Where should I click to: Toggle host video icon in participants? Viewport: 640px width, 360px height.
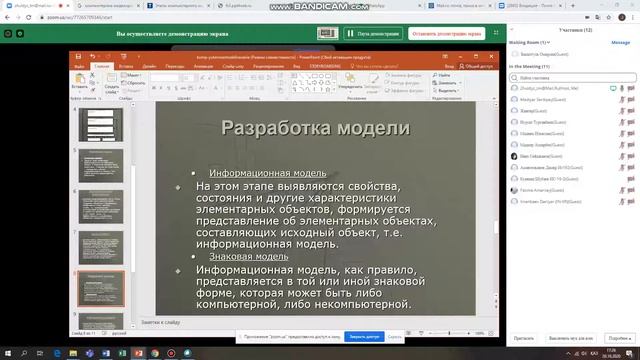(631, 88)
